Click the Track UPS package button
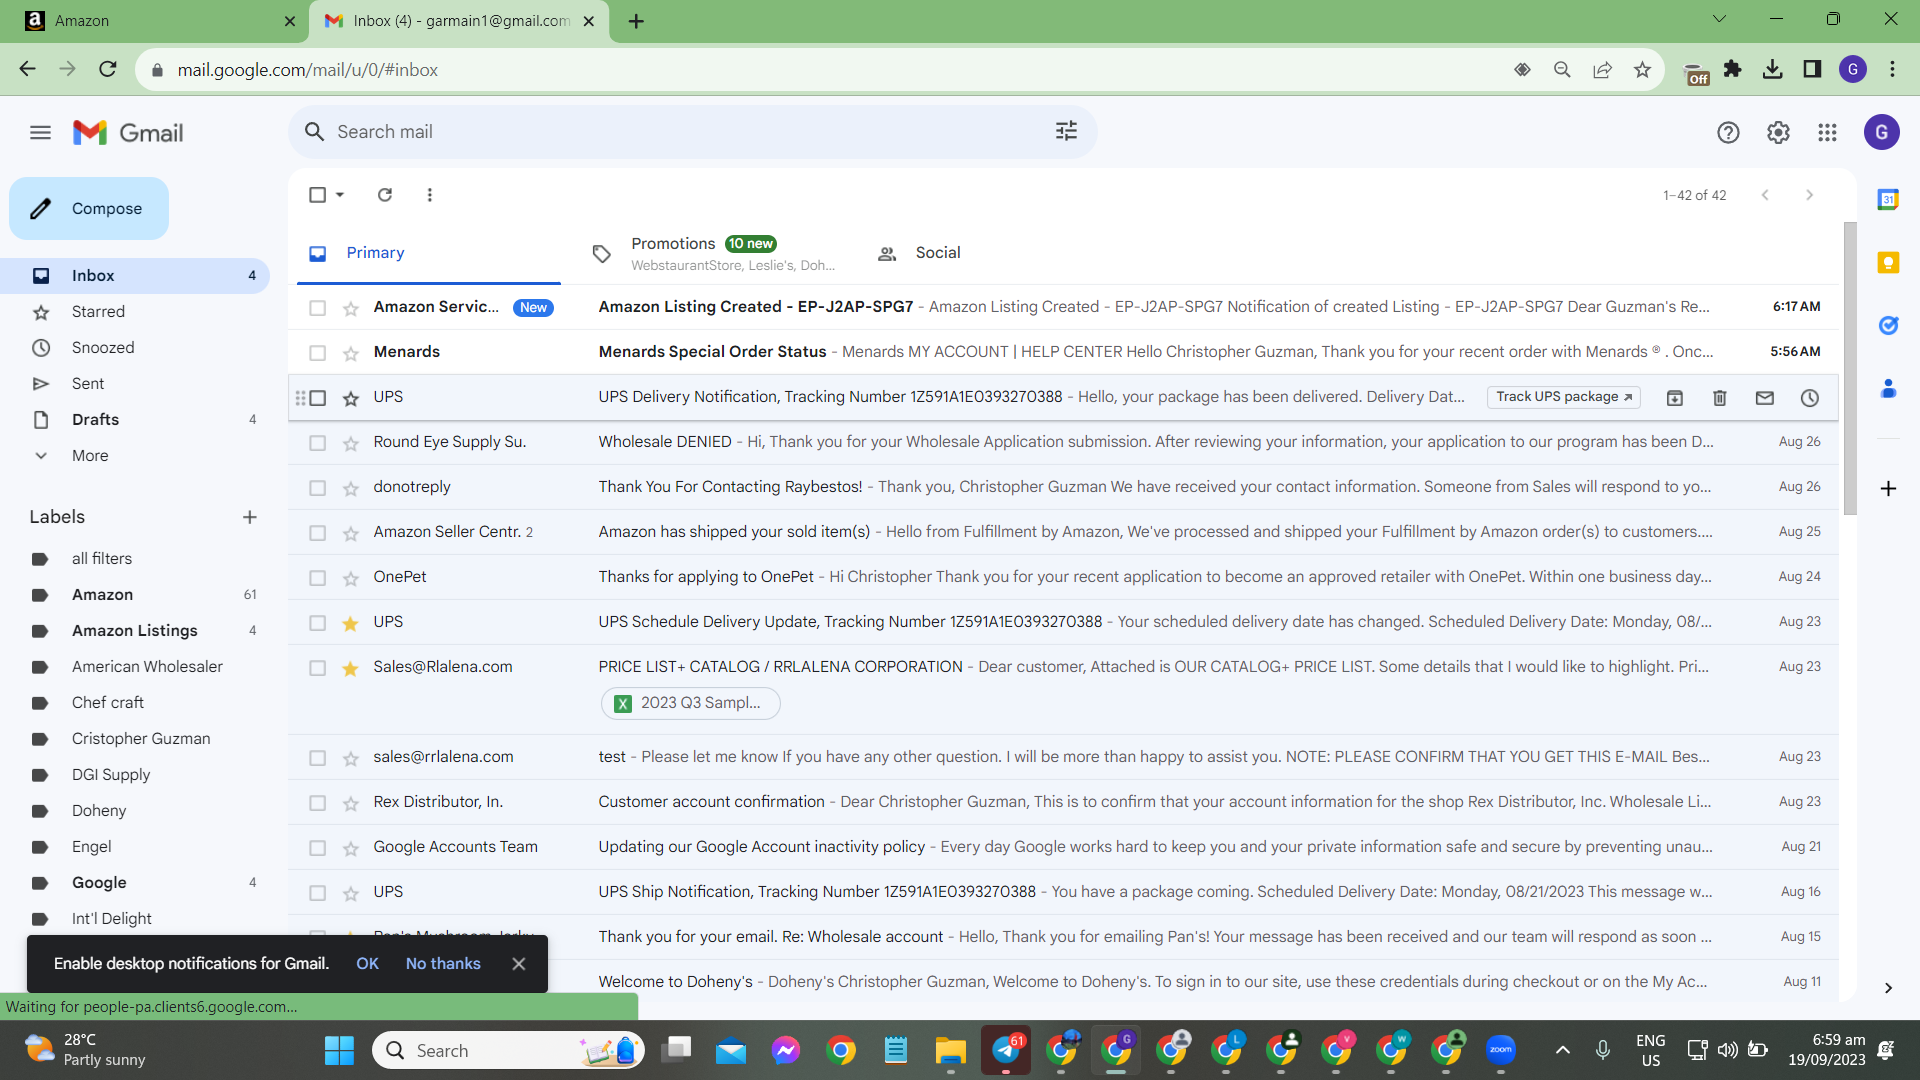Screen dimensions: 1920x1080 tap(1564, 397)
